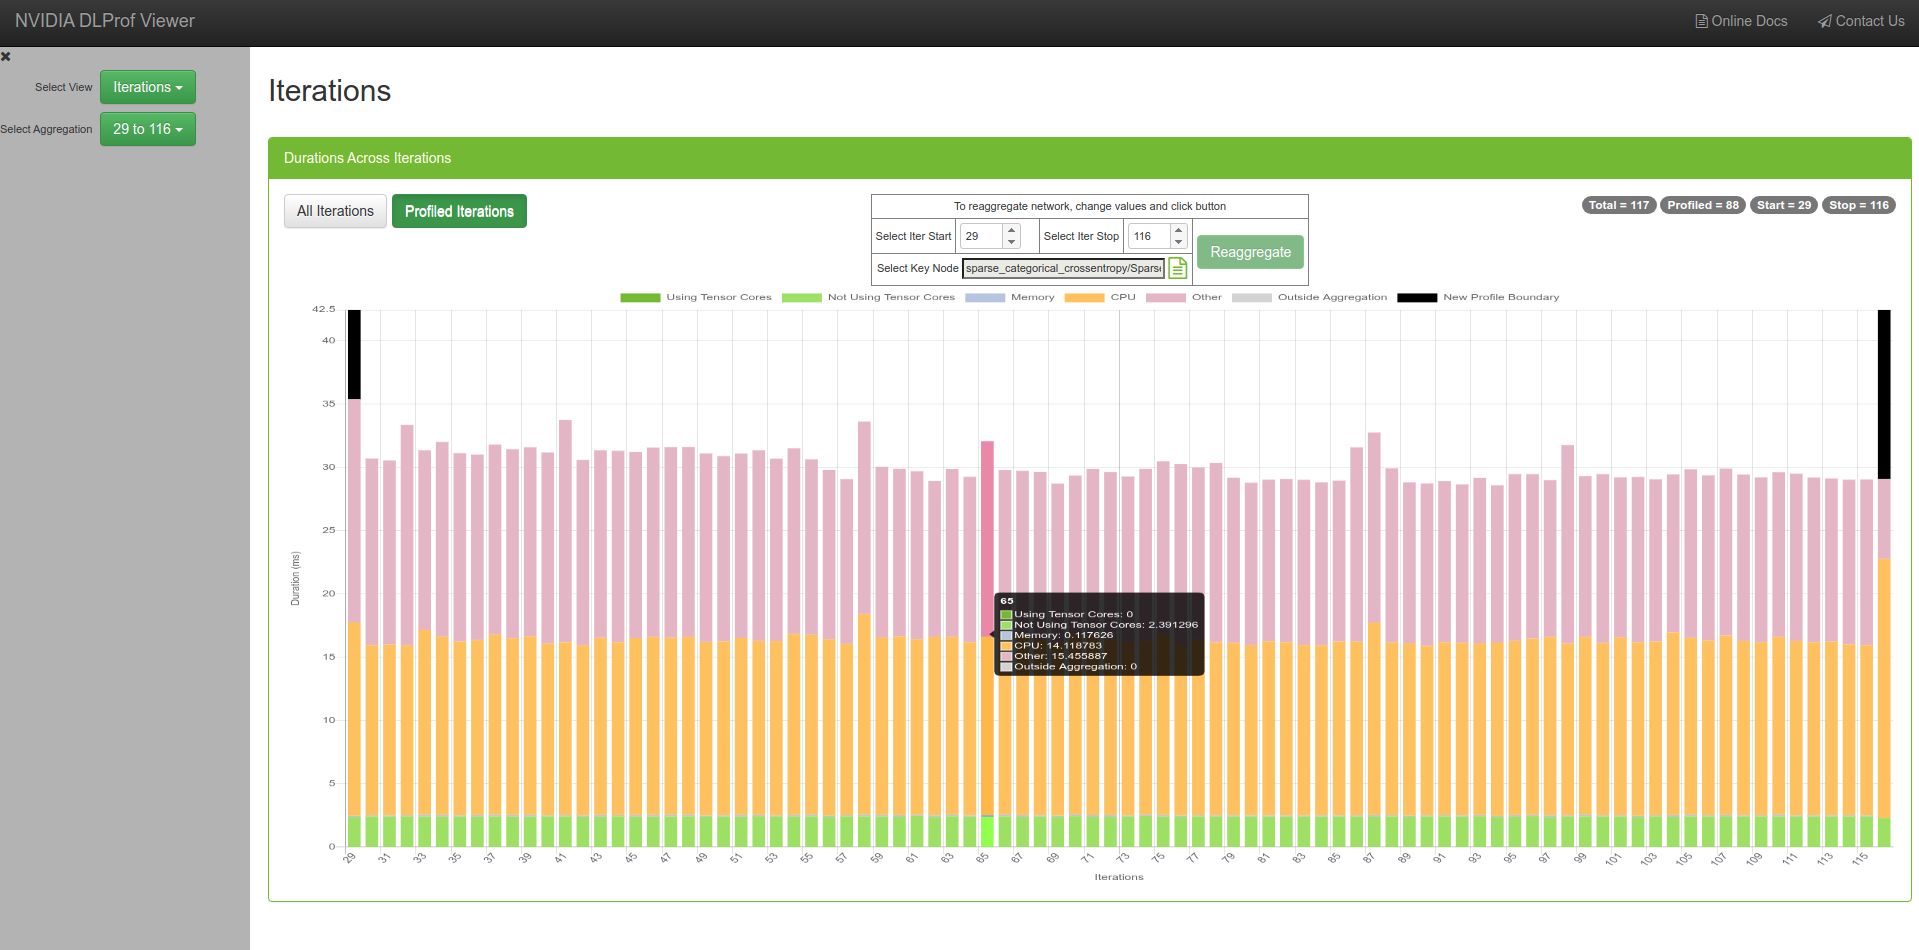
Task: Click the Online Docs link
Action: pyautogui.click(x=1741, y=21)
